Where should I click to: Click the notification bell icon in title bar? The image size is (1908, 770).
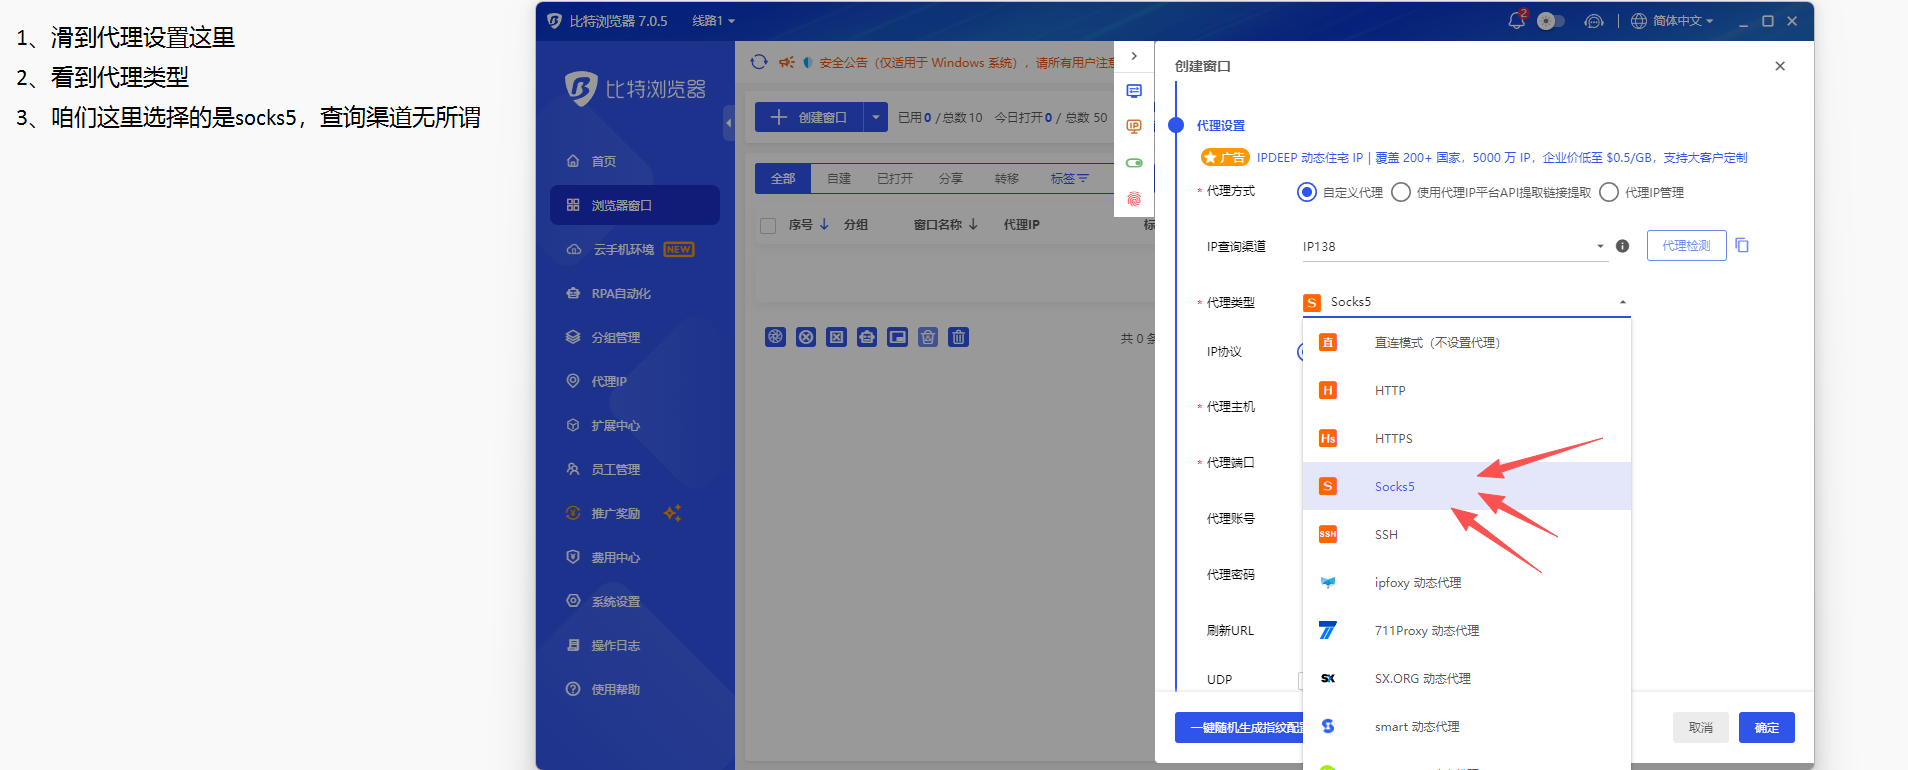(x=1517, y=20)
